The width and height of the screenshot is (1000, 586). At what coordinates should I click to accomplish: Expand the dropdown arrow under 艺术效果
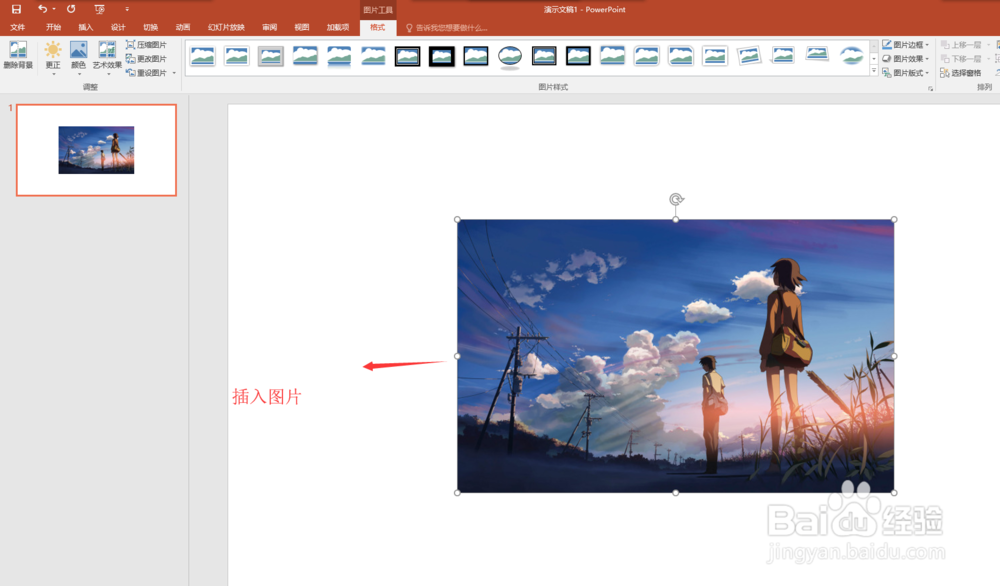108,75
